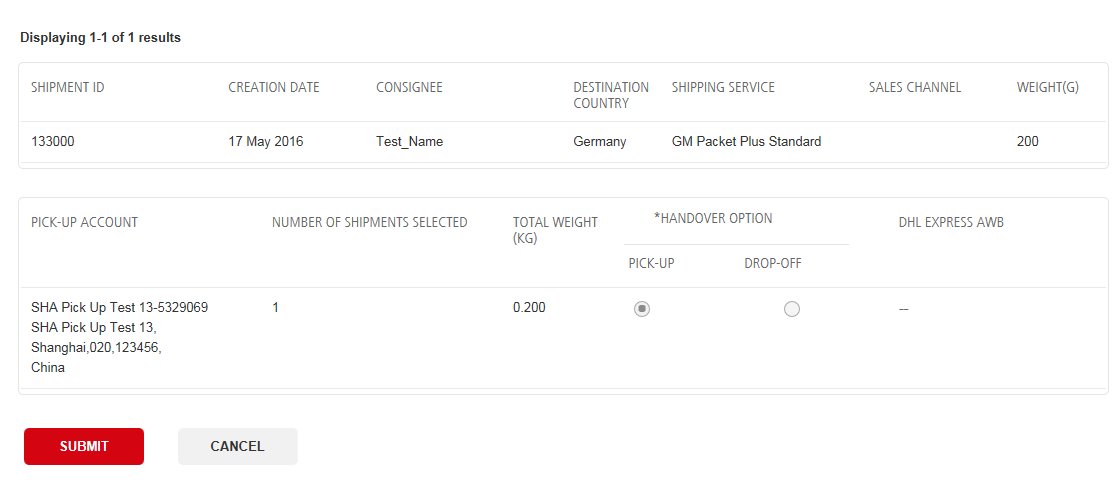Click the 17 May 2016 date cell

coord(266,142)
